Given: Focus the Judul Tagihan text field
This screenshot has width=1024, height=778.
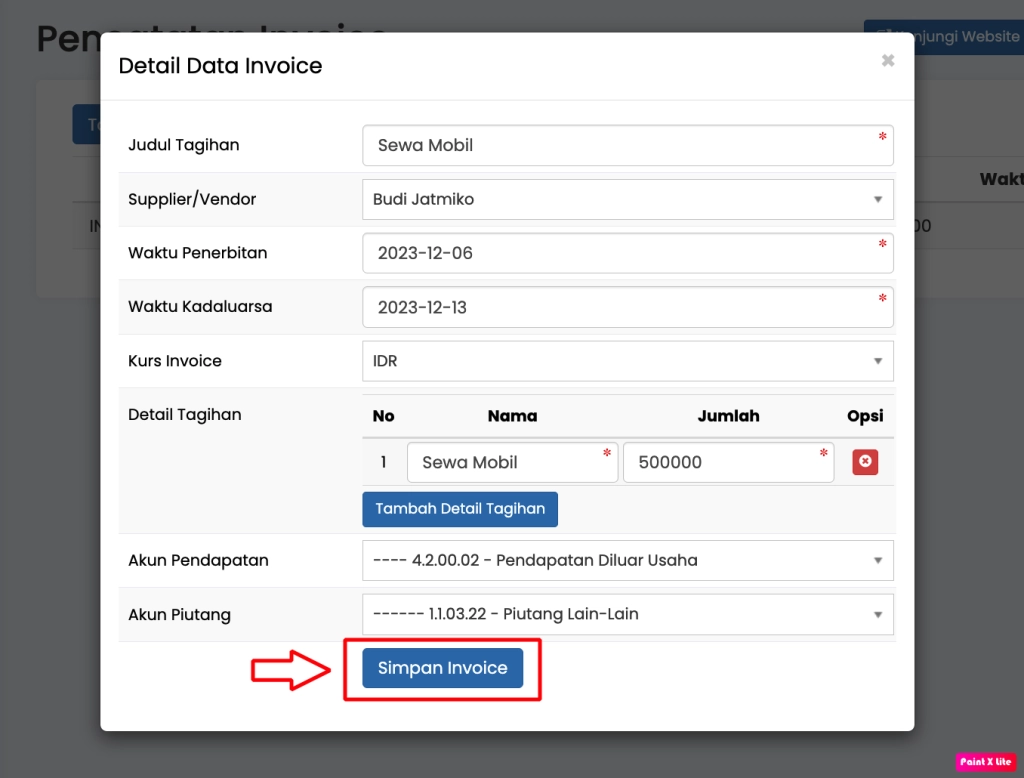Looking at the screenshot, I should 626,145.
